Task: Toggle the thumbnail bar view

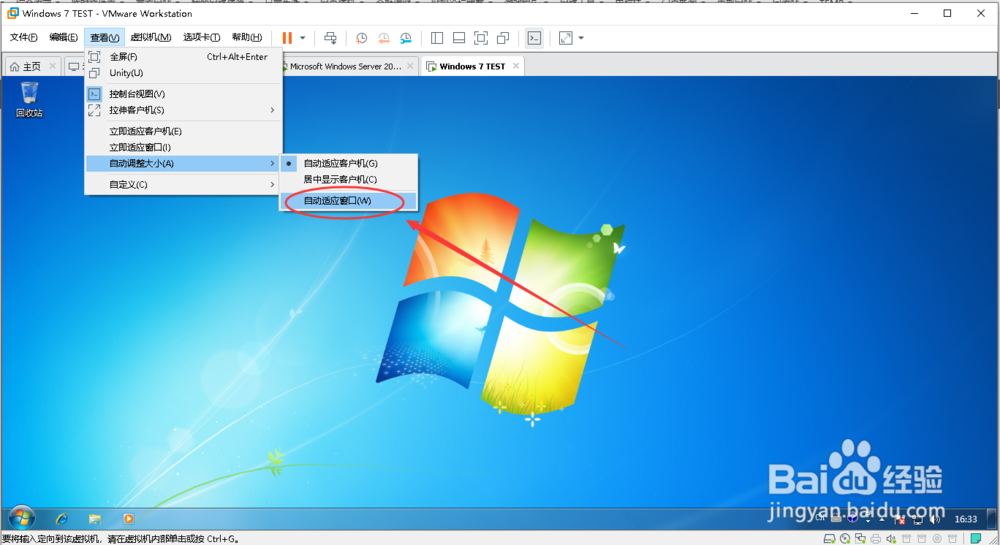Action: [459, 38]
